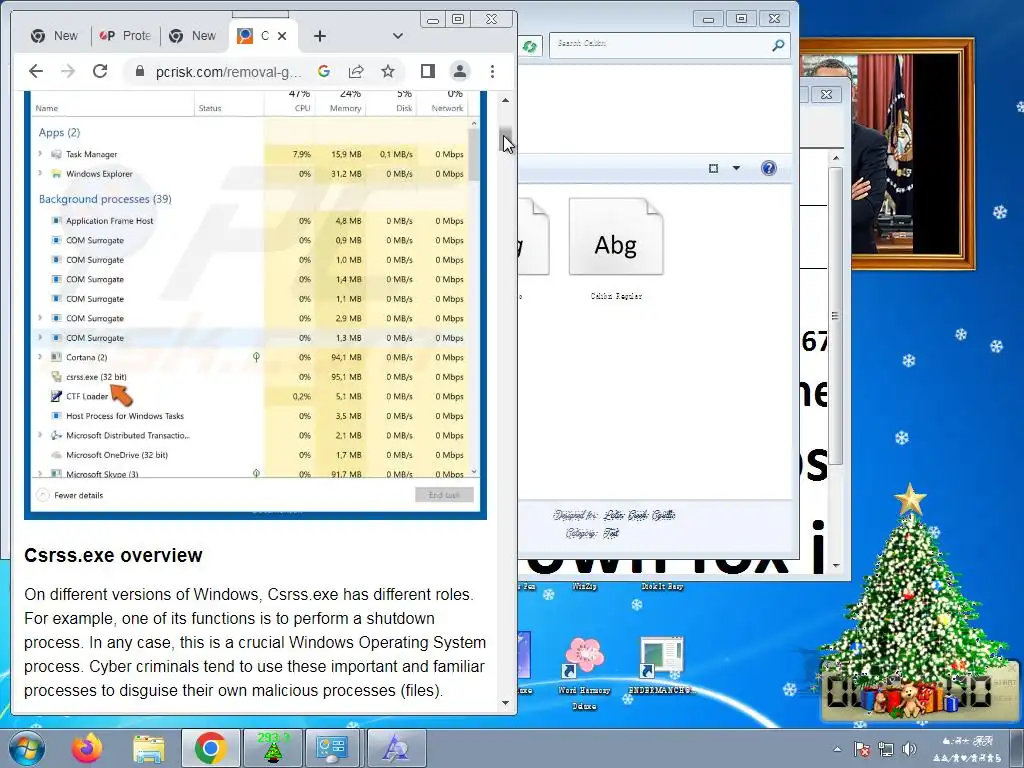Switch to Chrome in the taskbar
This screenshot has width=1024, height=768.
210,748
